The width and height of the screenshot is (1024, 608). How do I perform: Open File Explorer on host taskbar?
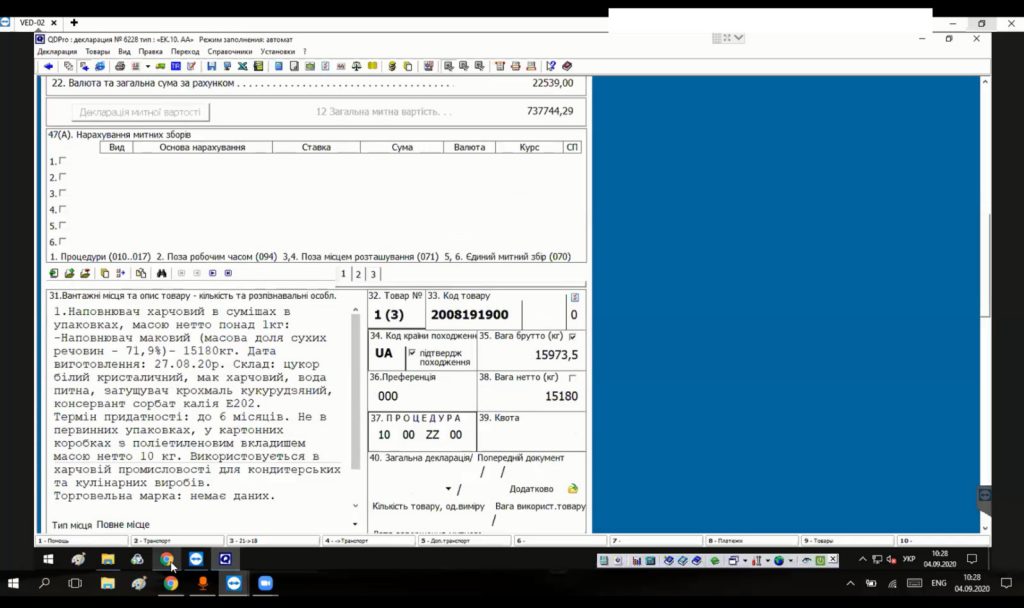click(108, 583)
